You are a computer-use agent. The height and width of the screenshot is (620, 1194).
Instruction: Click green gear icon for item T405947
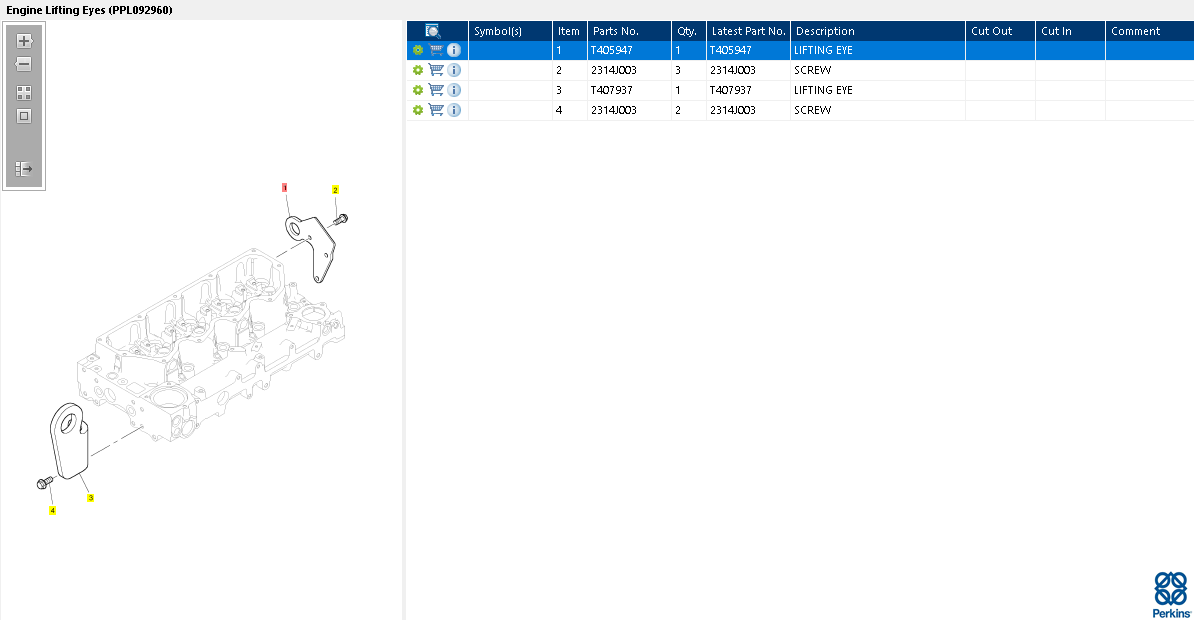pos(417,50)
